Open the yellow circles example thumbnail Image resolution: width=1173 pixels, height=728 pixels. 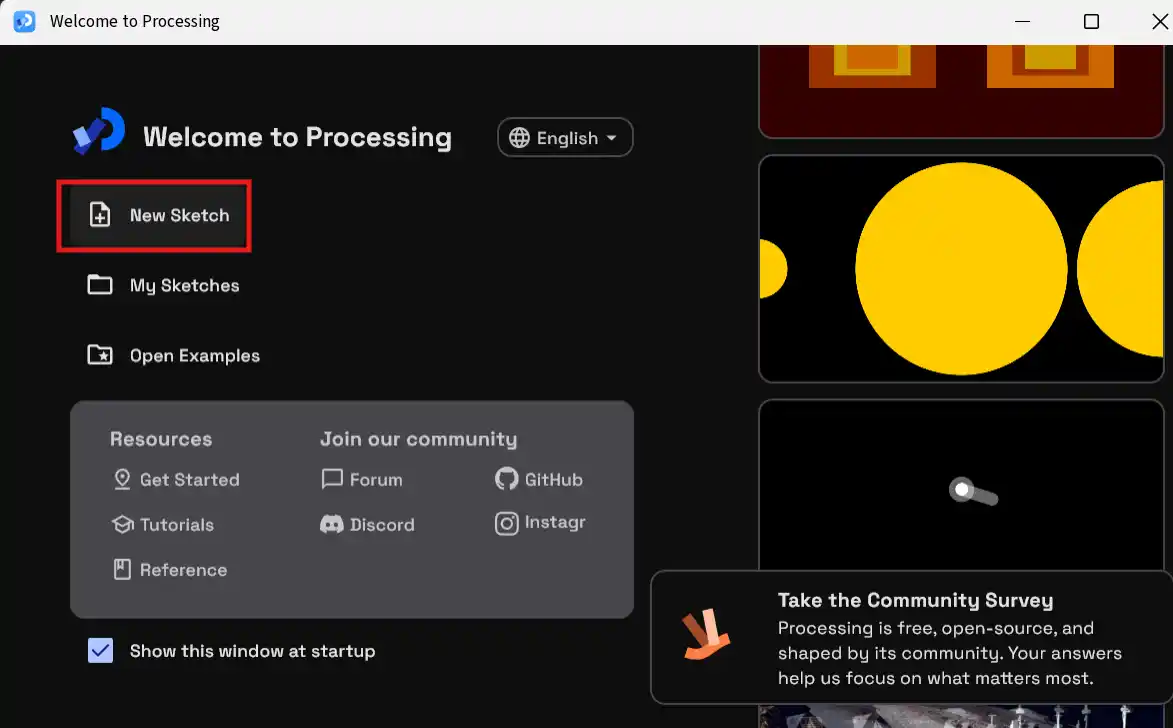pos(961,269)
